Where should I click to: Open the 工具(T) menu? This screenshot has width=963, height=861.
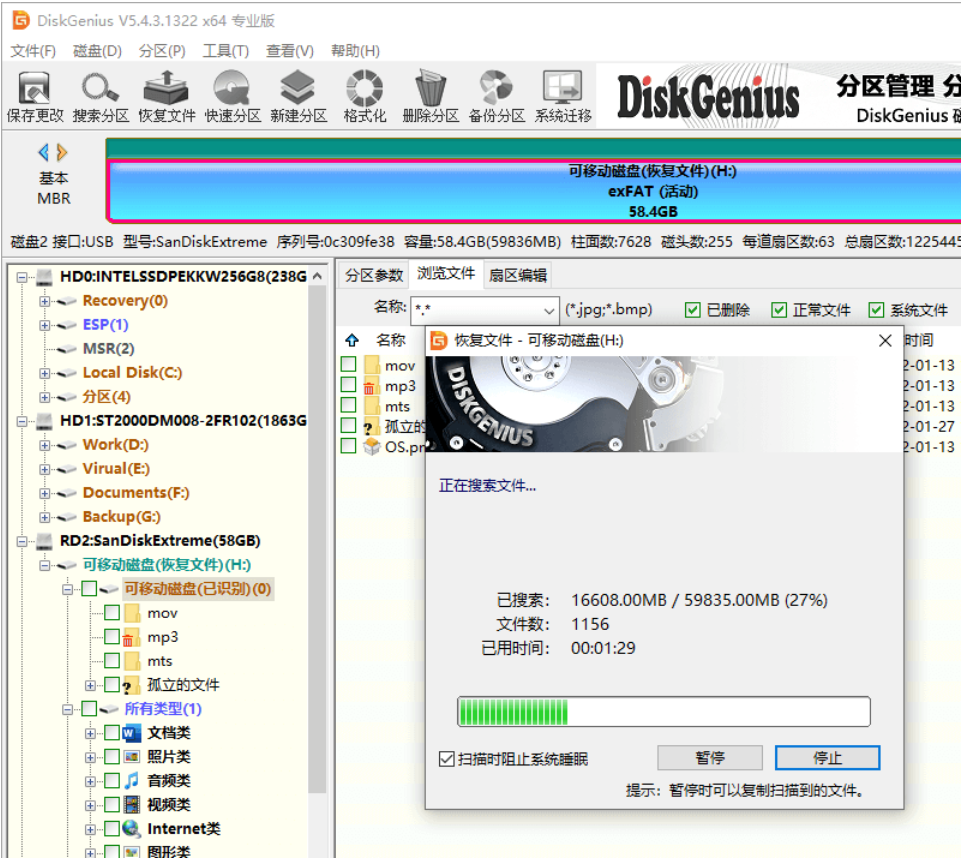pyautogui.click(x=225, y=51)
